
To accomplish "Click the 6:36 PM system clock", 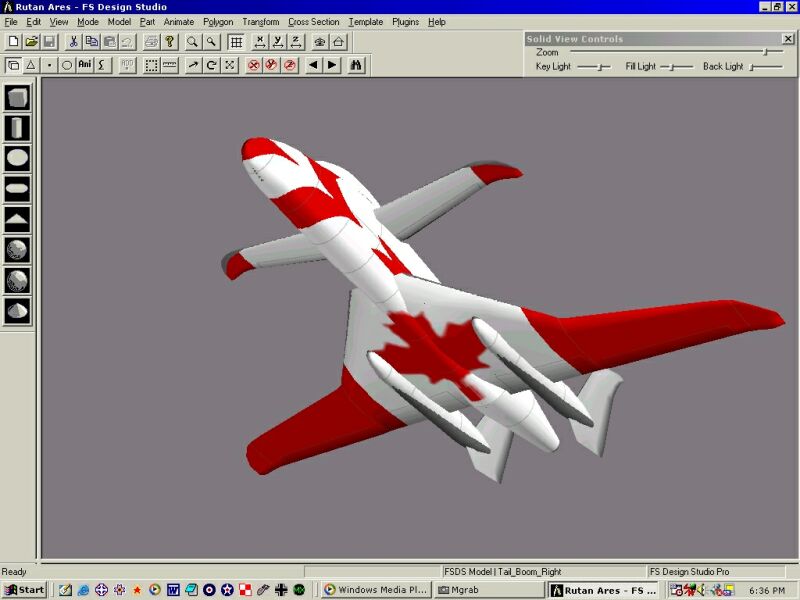I will coord(766,590).
